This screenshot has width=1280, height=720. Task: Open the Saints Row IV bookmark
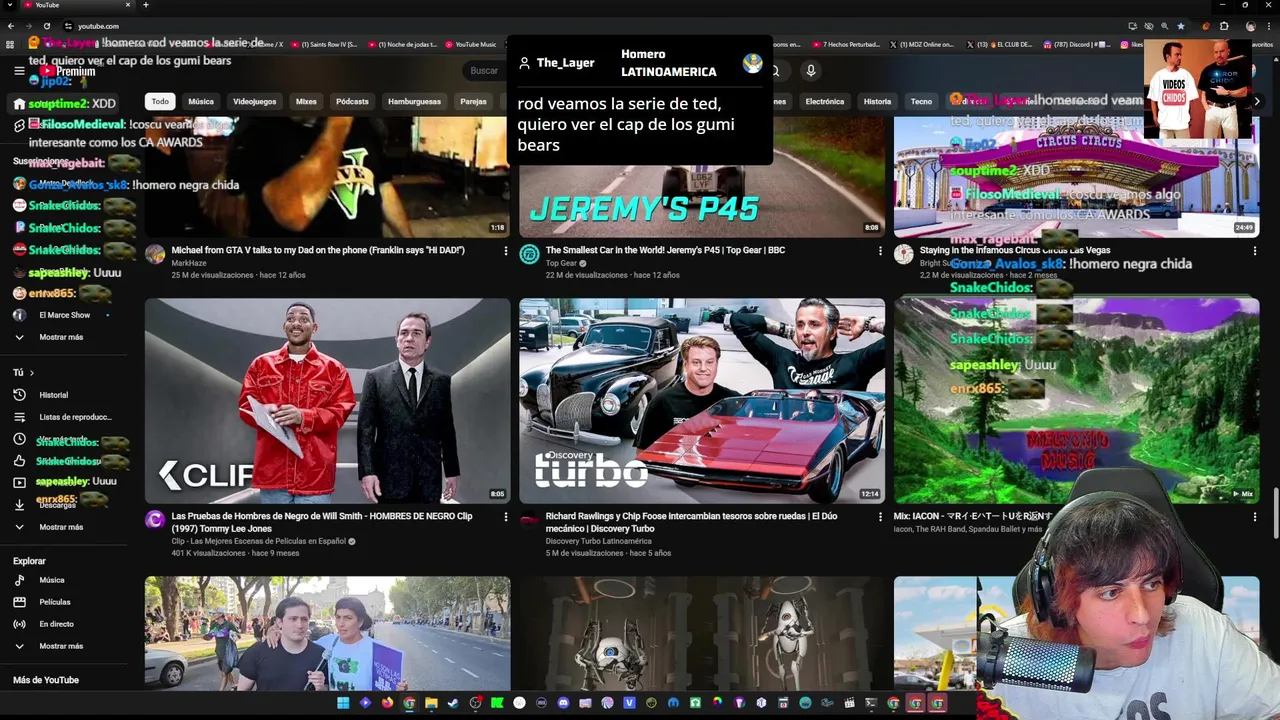click(325, 44)
